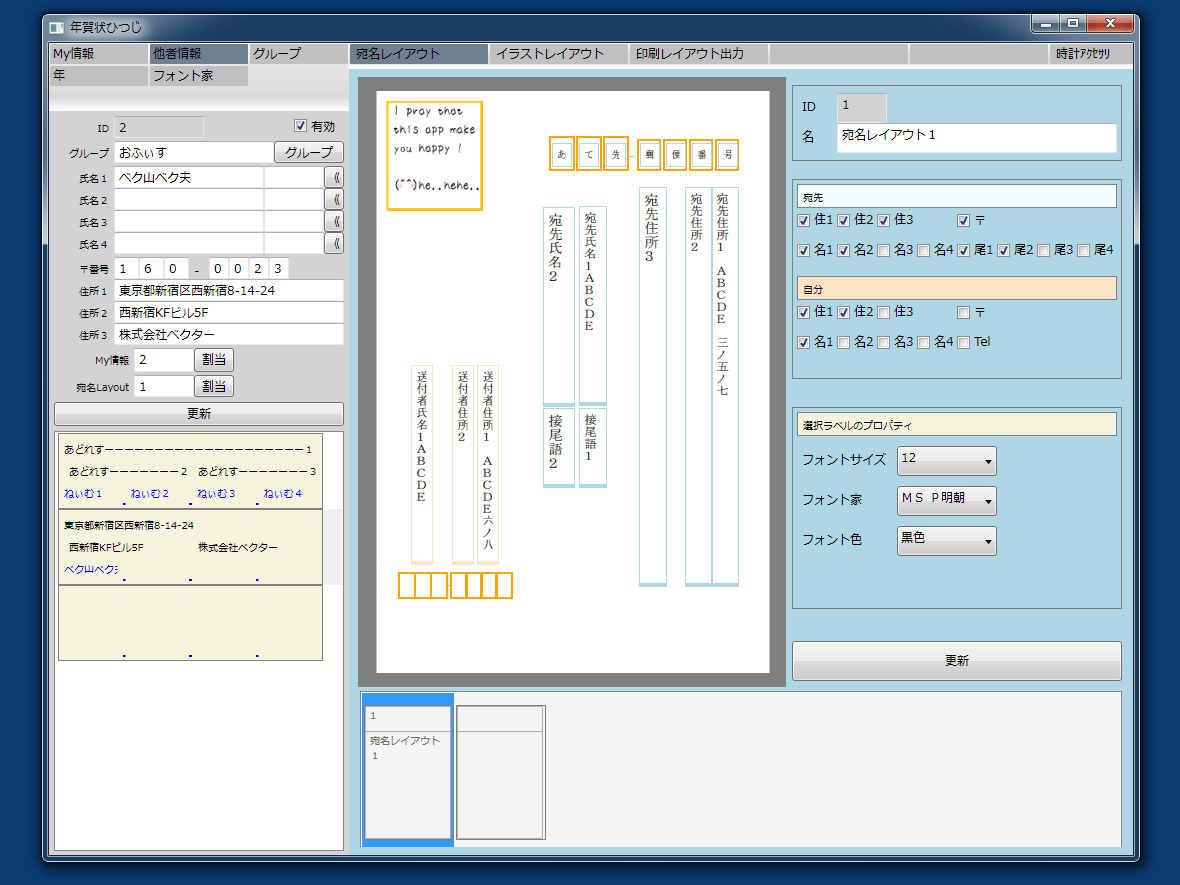Click the 名 field containing 宛名レイアウト１
The image size is (1180, 885).
click(x=976, y=138)
